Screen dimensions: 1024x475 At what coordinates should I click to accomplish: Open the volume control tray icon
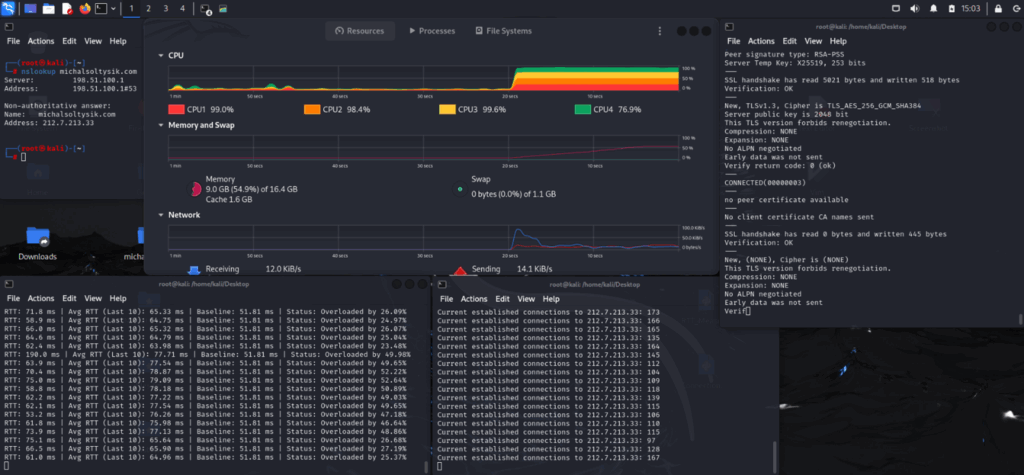[x=915, y=8]
